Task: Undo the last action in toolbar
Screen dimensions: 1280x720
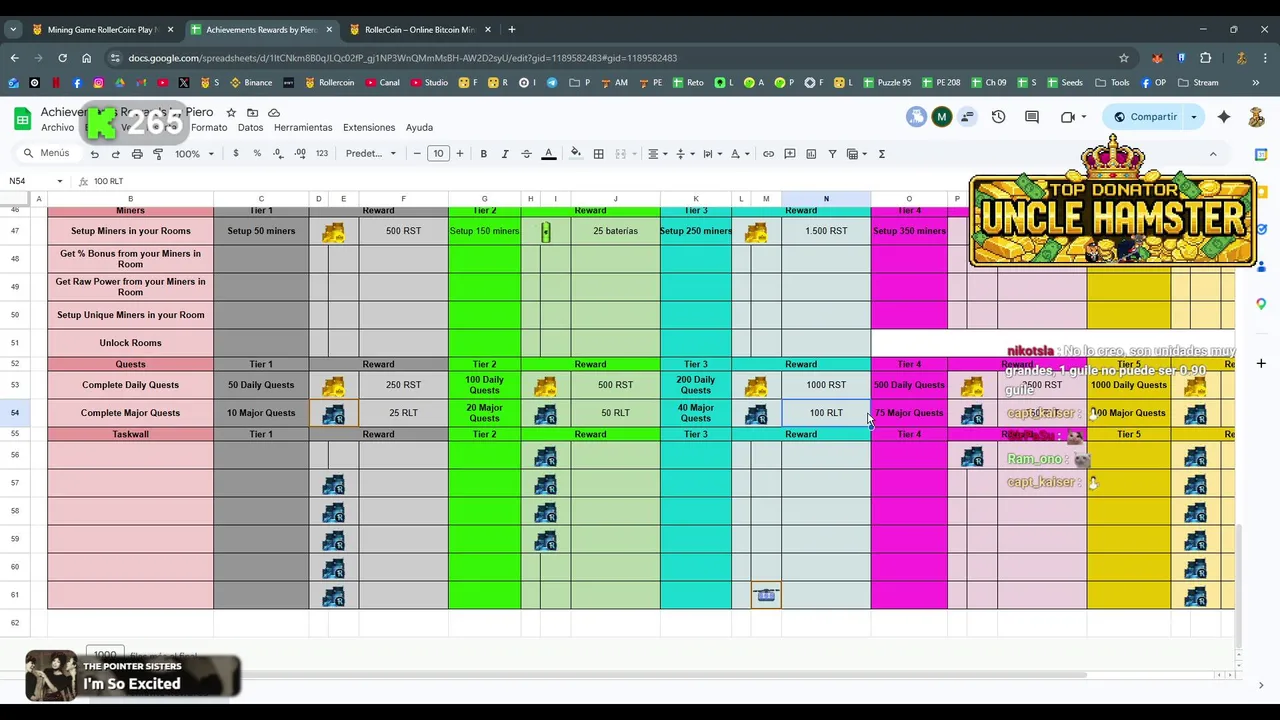Action: tap(94, 154)
